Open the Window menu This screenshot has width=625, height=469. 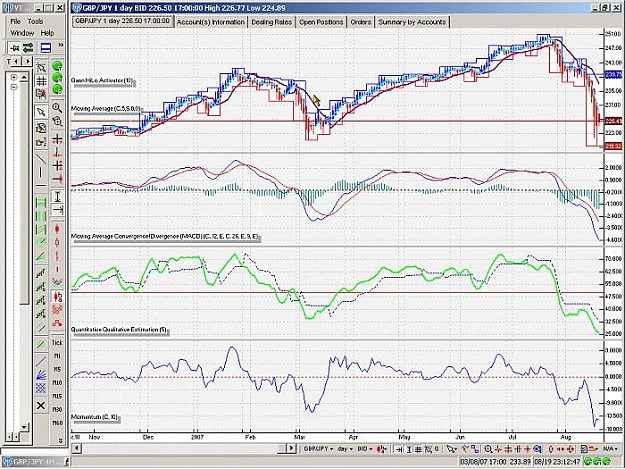click(22, 33)
